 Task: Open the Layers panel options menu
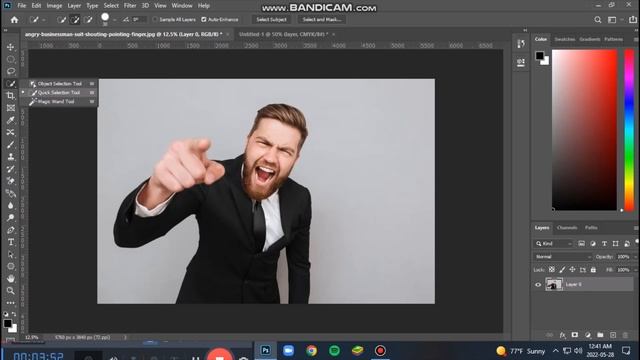636,228
